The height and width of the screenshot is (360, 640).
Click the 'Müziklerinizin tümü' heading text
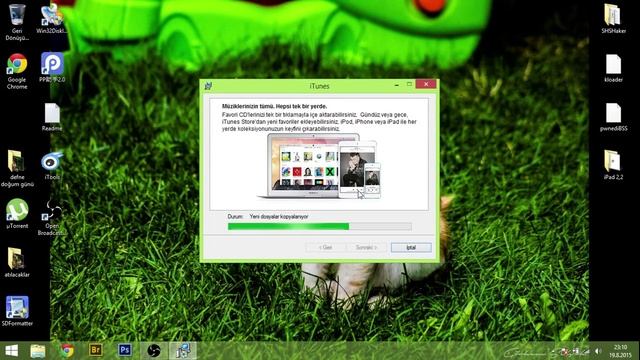pyautogui.click(x=274, y=106)
